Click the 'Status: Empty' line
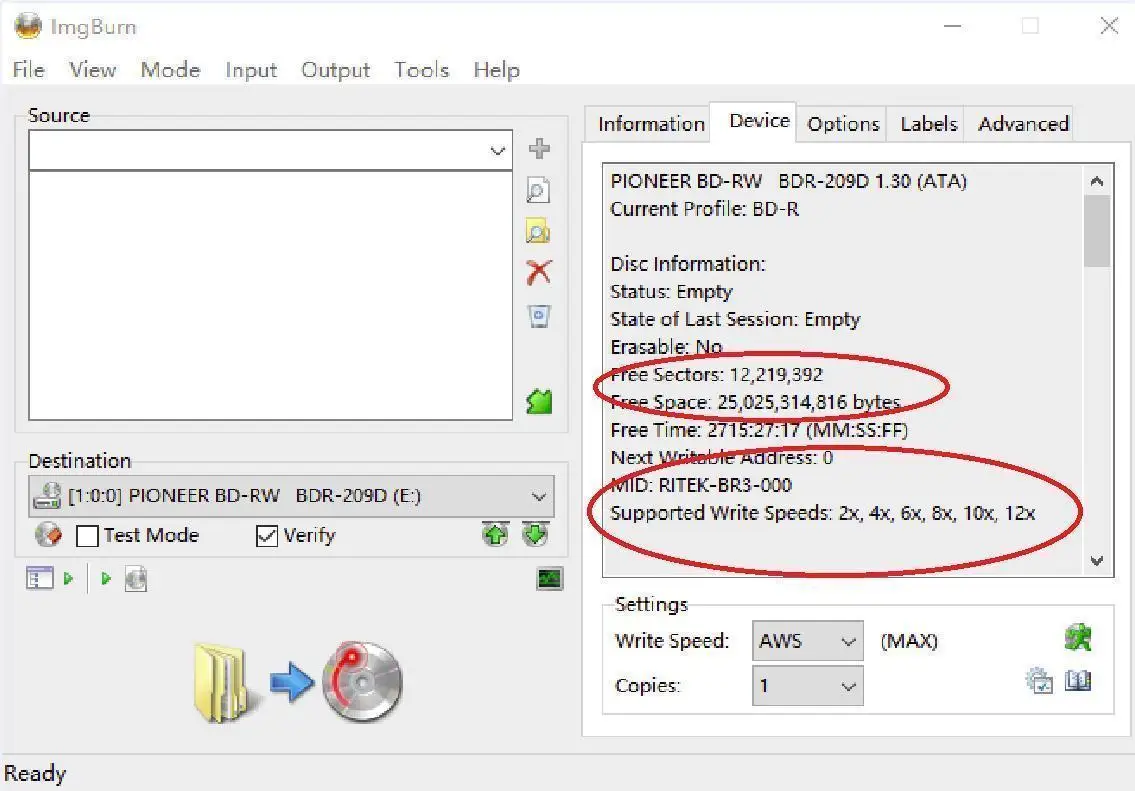 click(x=671, y=292)
